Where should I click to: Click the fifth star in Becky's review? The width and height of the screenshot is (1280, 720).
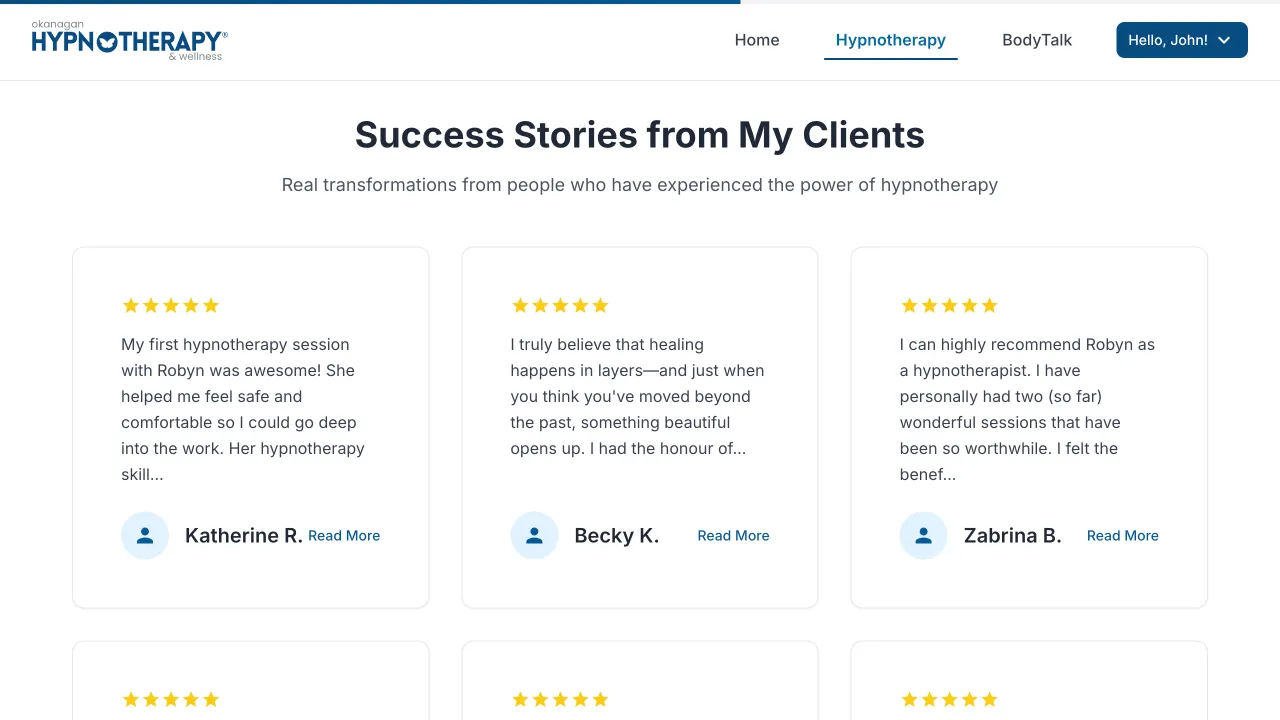600,305
